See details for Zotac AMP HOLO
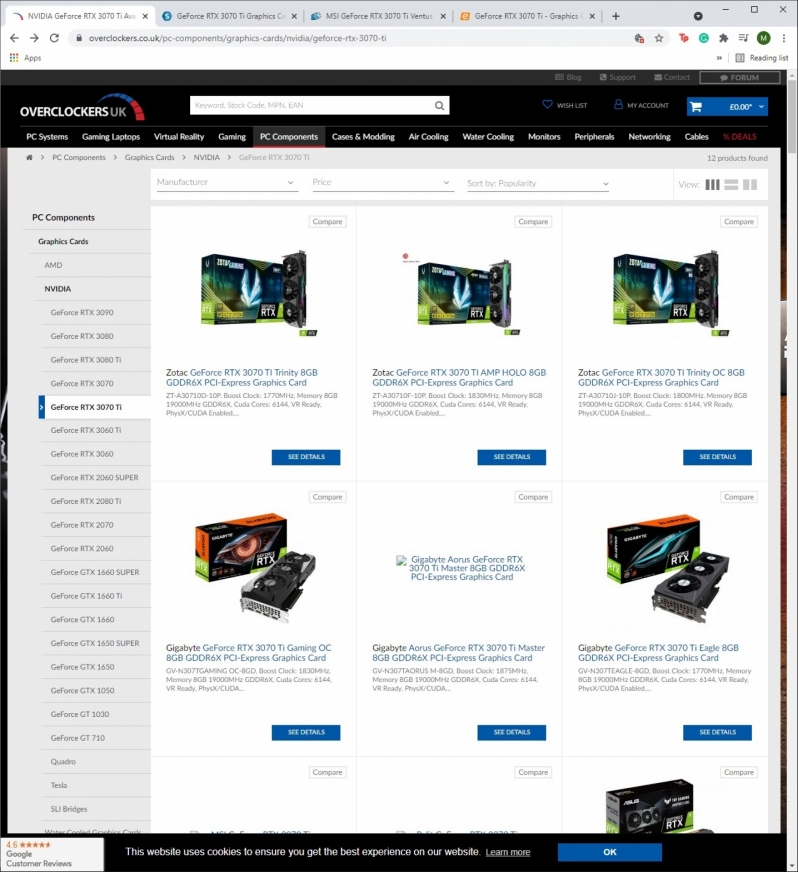This screenshot has height=872, width=798. tap(512, 457)
